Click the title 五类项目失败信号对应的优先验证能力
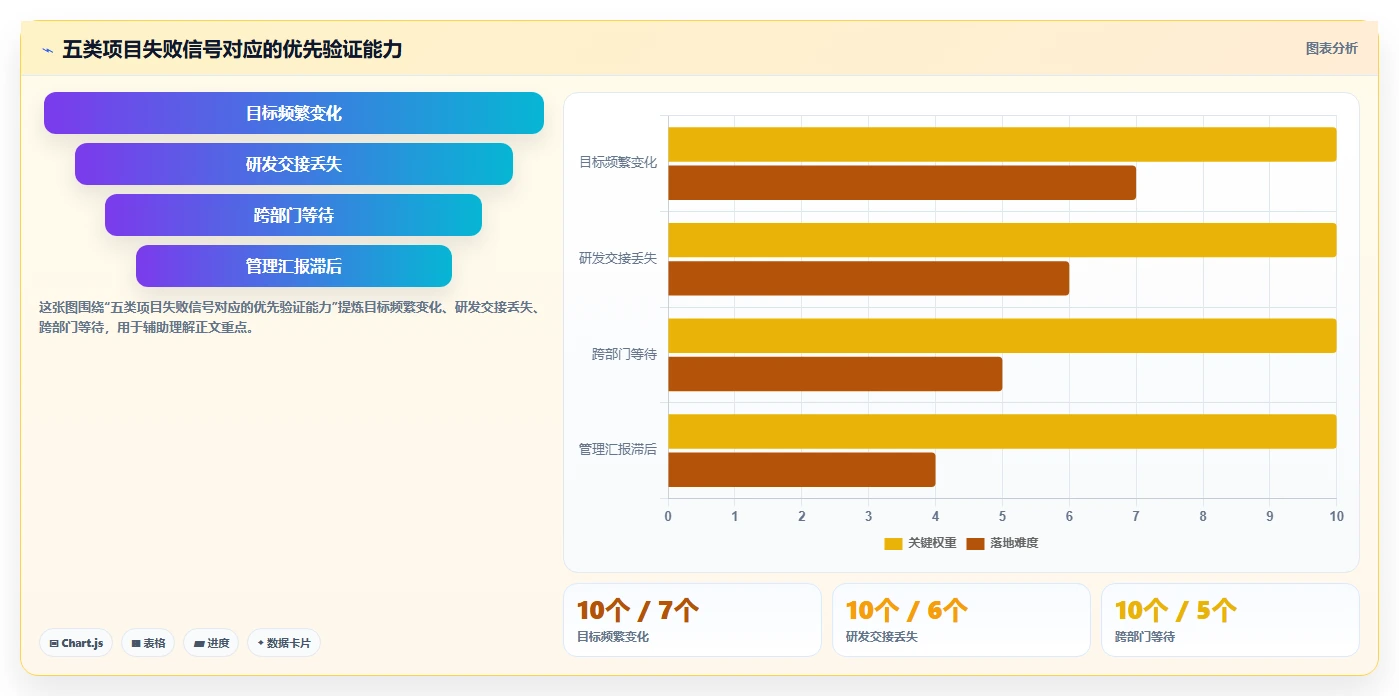Screen dimensions: 1399x696 tap(232, 49)
